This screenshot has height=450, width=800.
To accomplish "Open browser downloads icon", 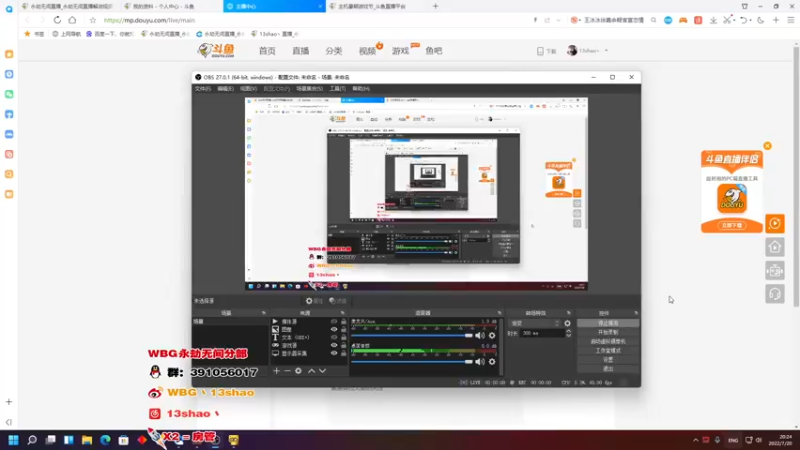I will (713, 20).
